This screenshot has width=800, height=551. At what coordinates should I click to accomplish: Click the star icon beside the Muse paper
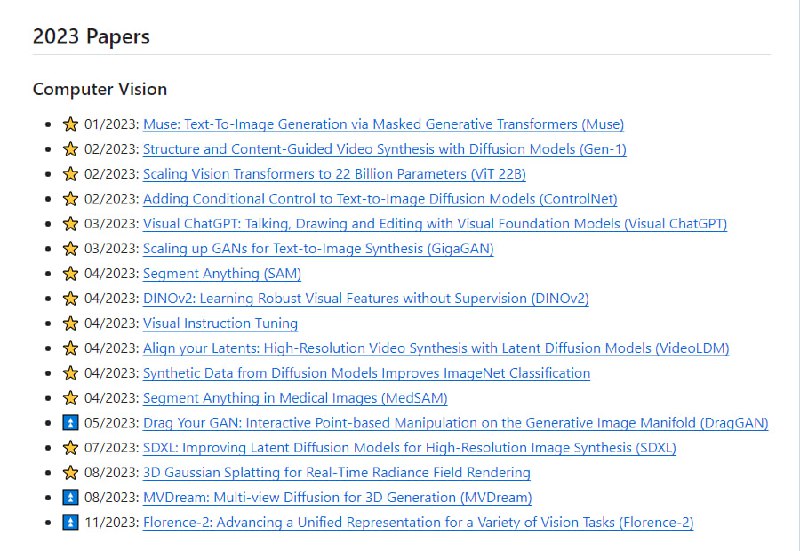coord(70,125)
